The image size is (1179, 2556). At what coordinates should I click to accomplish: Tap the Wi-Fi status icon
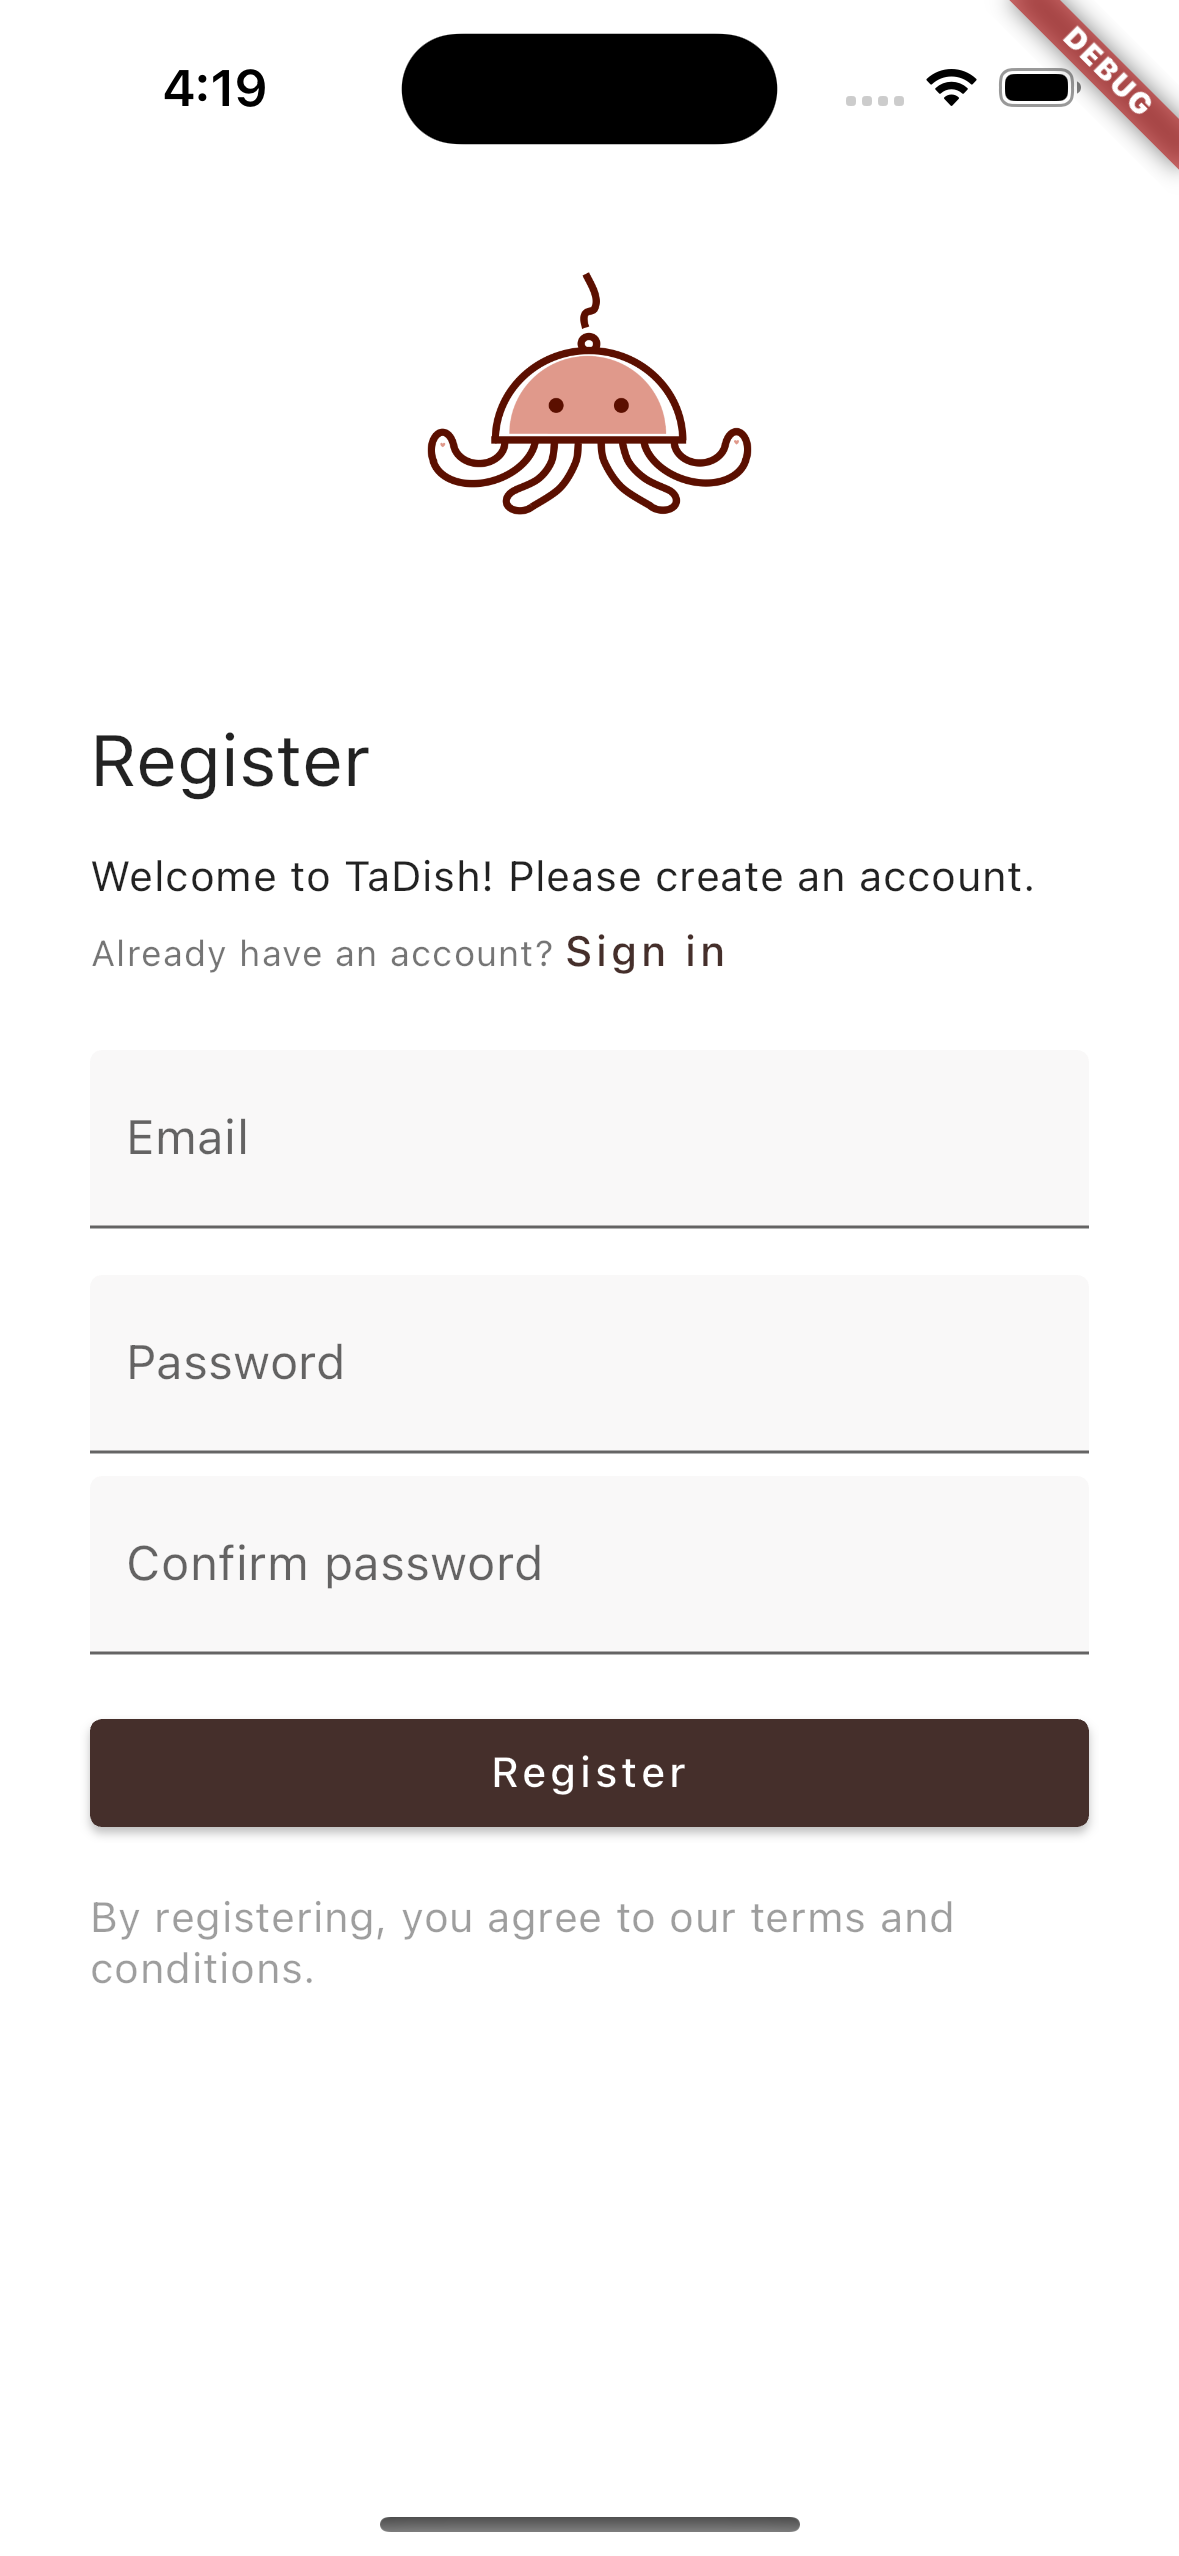(x=950, y=88)
